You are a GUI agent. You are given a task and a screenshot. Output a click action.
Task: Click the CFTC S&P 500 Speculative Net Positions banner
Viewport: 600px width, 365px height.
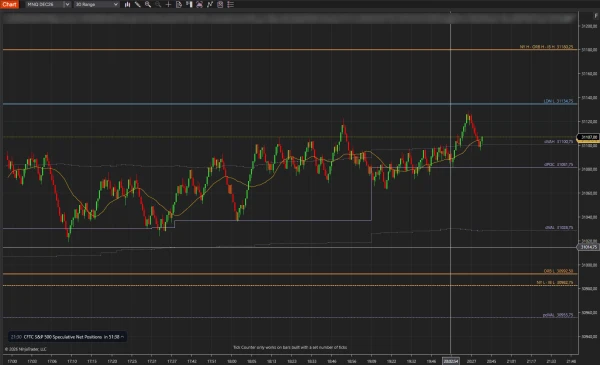[x=67, y=337]
